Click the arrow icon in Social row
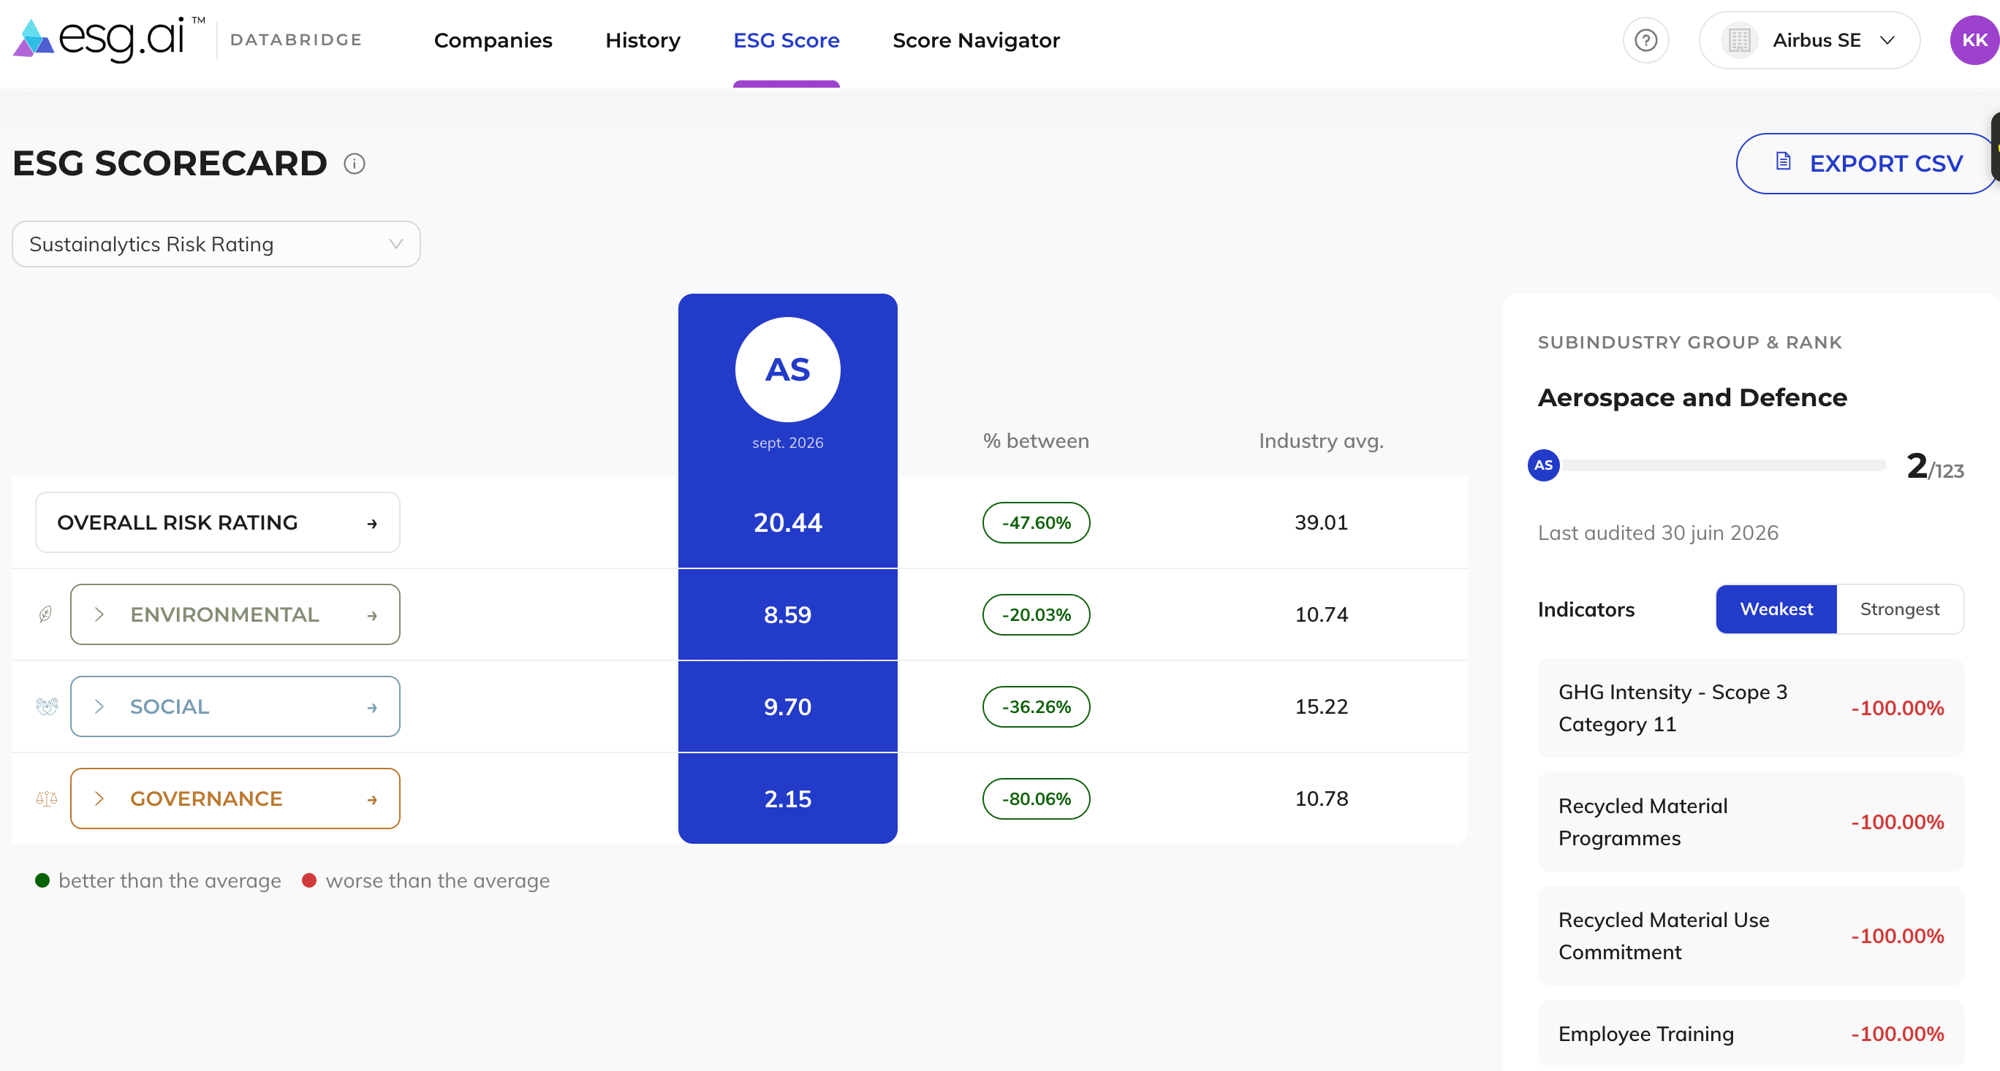This screenshot has height=1071, width=2000. pyautogui.click(x=372, y=707)
